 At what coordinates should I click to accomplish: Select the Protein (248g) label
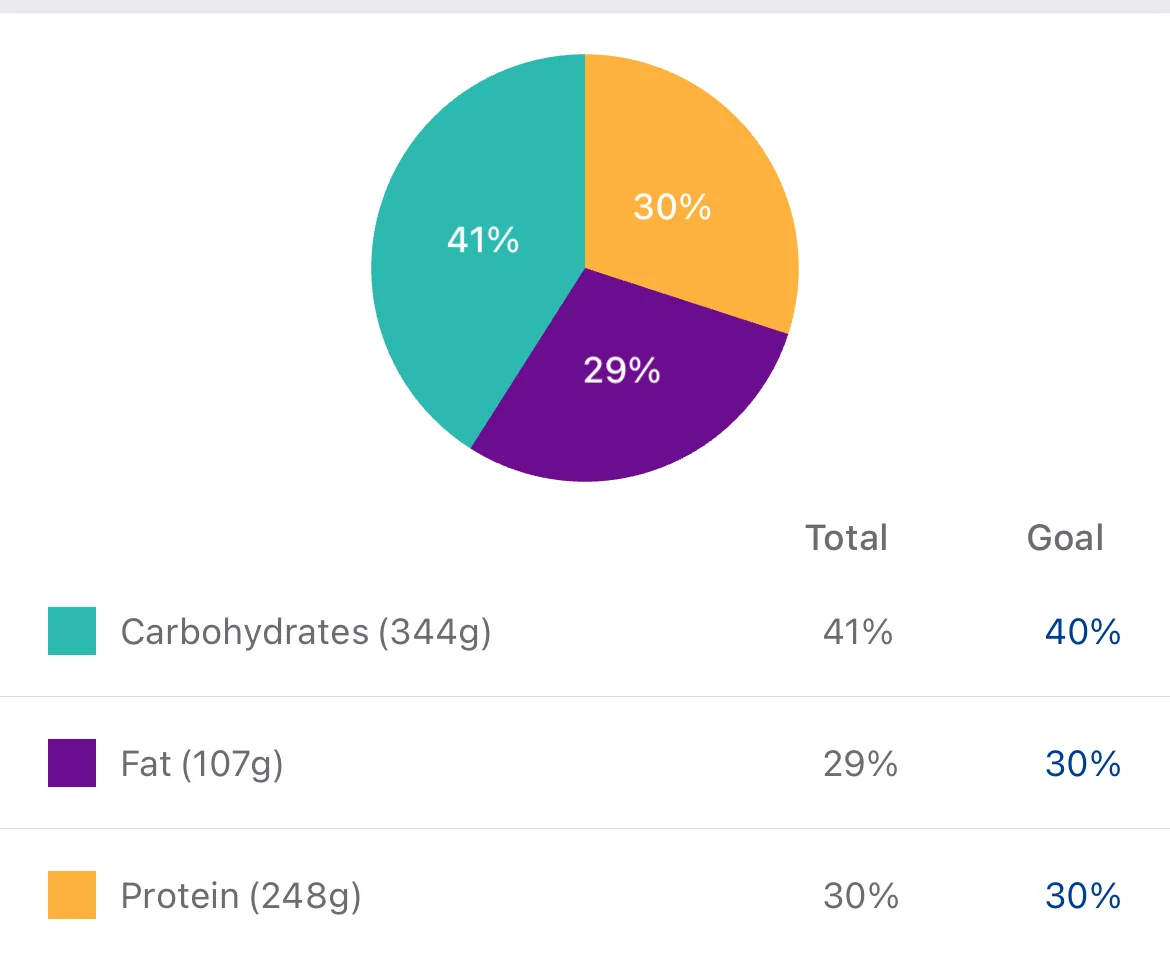pos(241,896)
